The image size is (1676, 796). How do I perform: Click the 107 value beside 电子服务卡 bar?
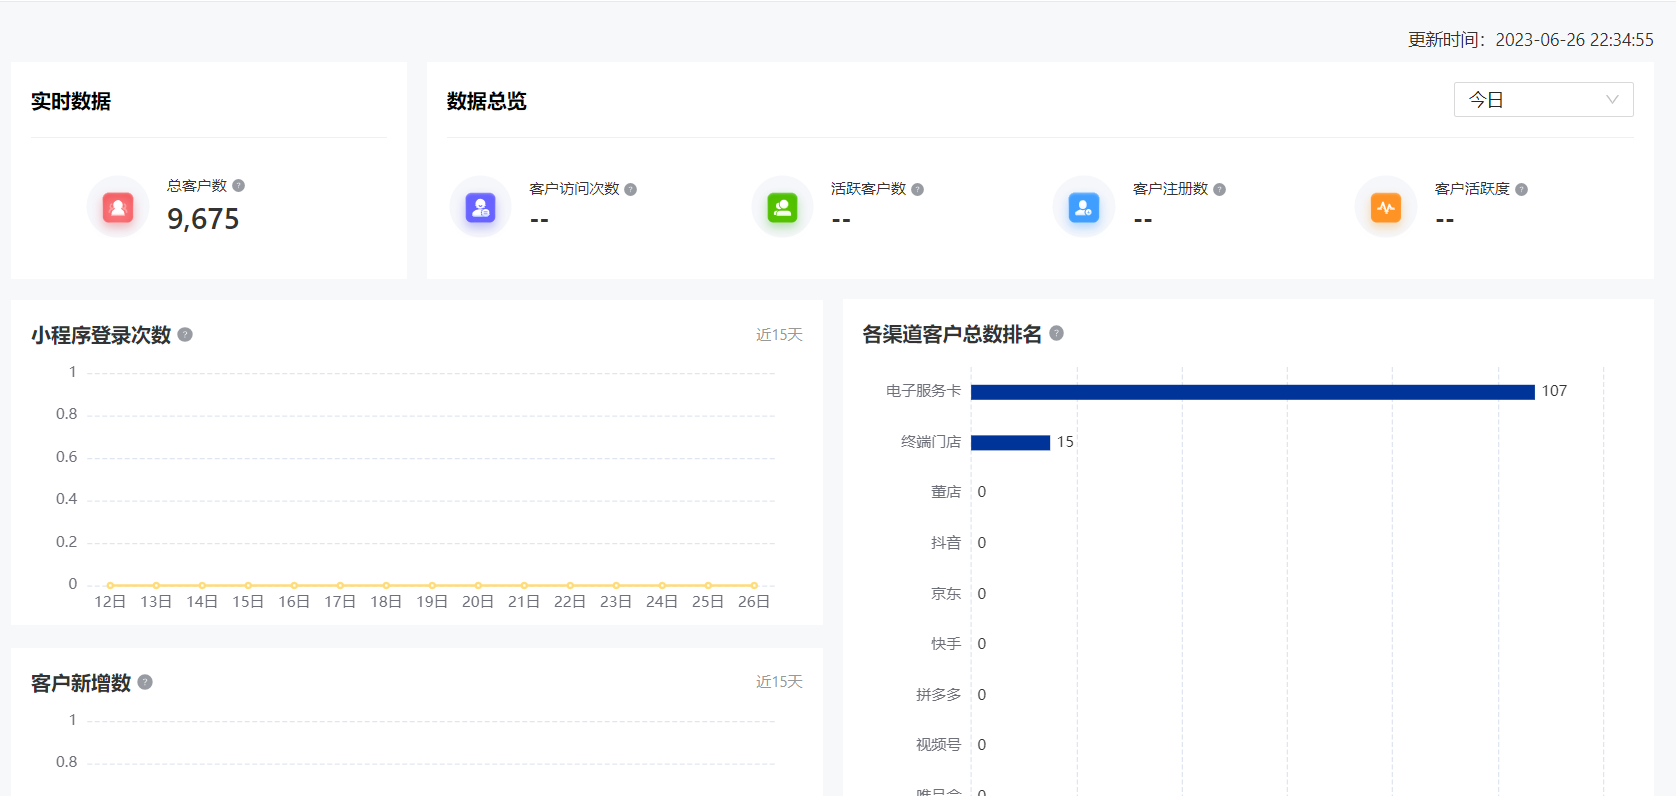(x=1554, y=391)
